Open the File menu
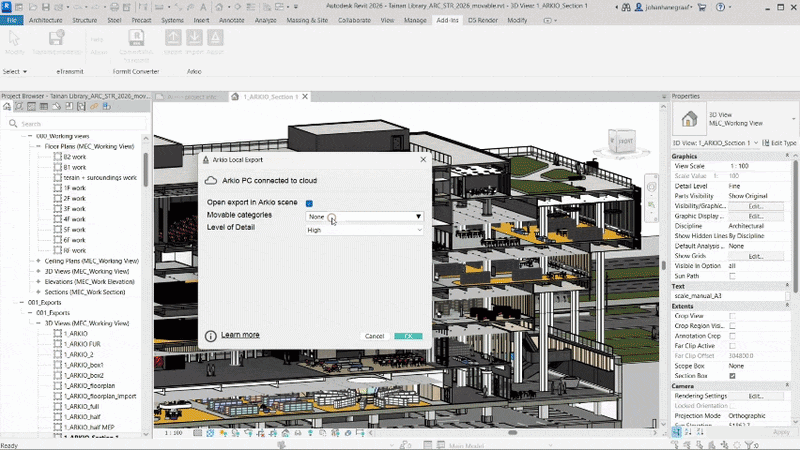The height and width of the screenshot is (450, 800). (12, 20)
